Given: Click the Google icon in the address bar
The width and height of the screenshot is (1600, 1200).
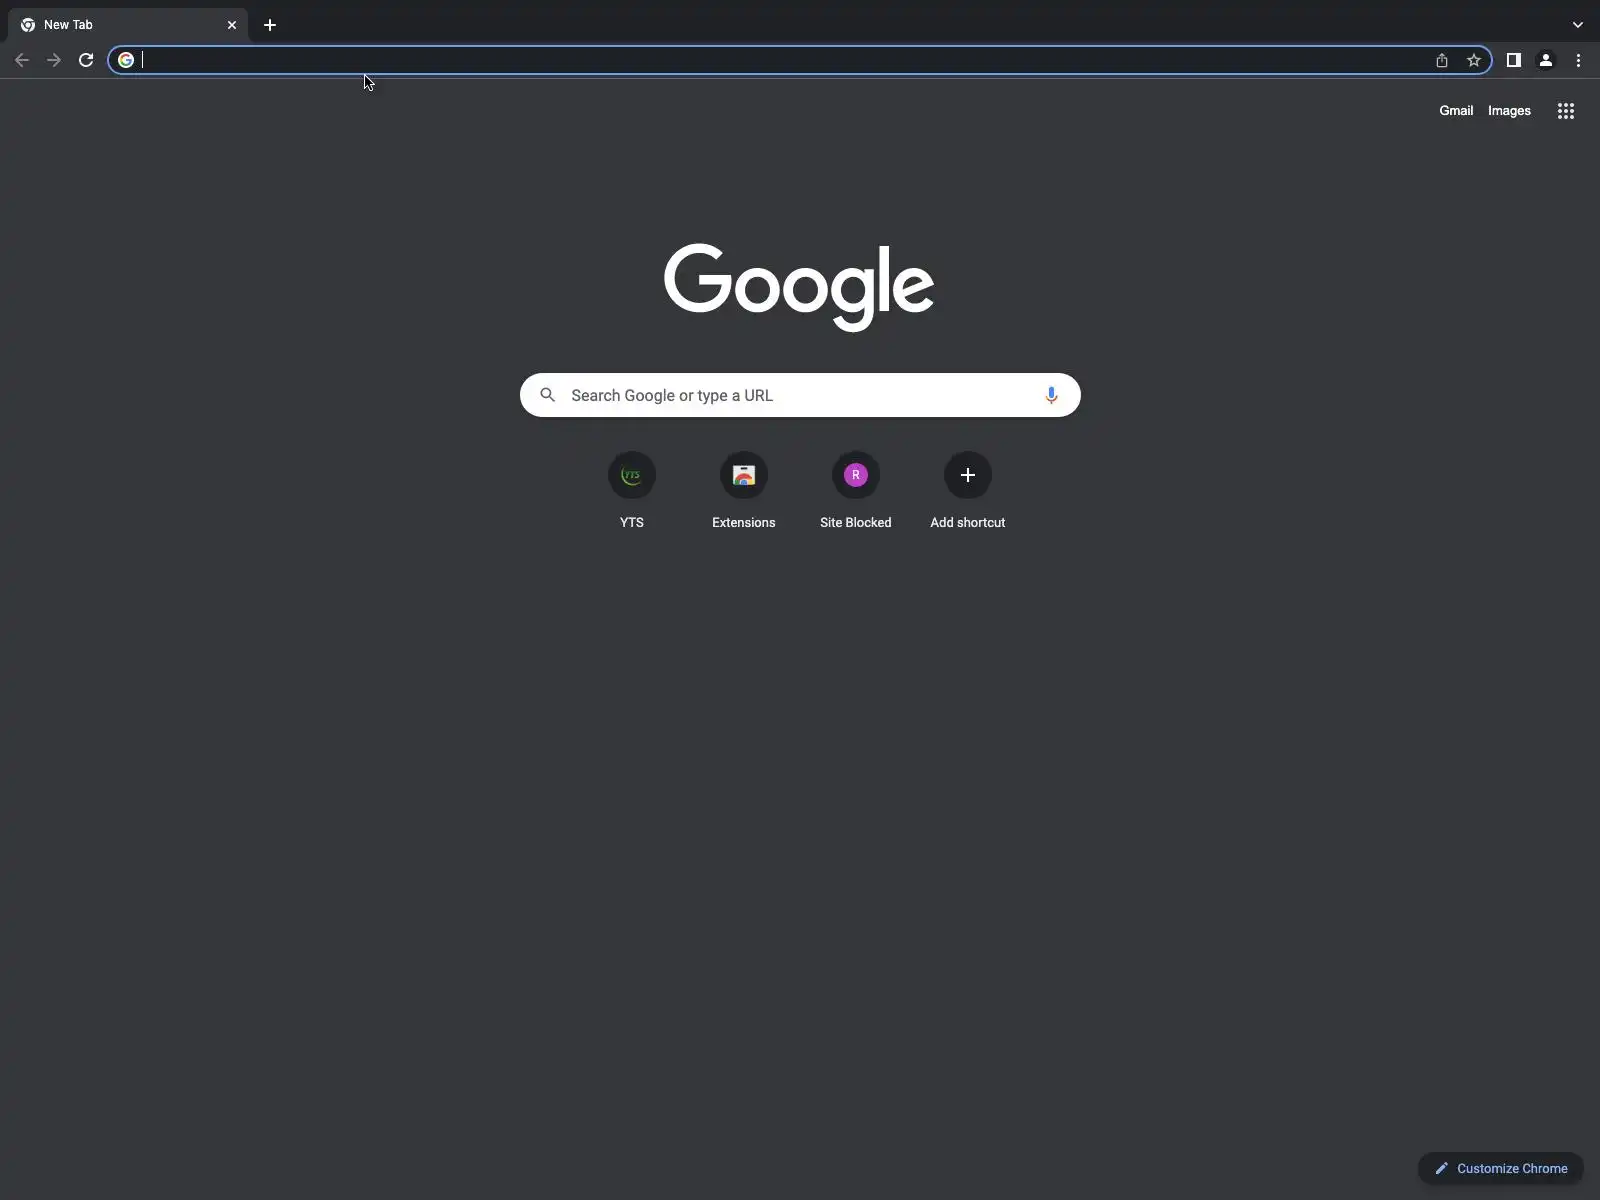Looking at the screenshot, I should [x=126, y=60].
